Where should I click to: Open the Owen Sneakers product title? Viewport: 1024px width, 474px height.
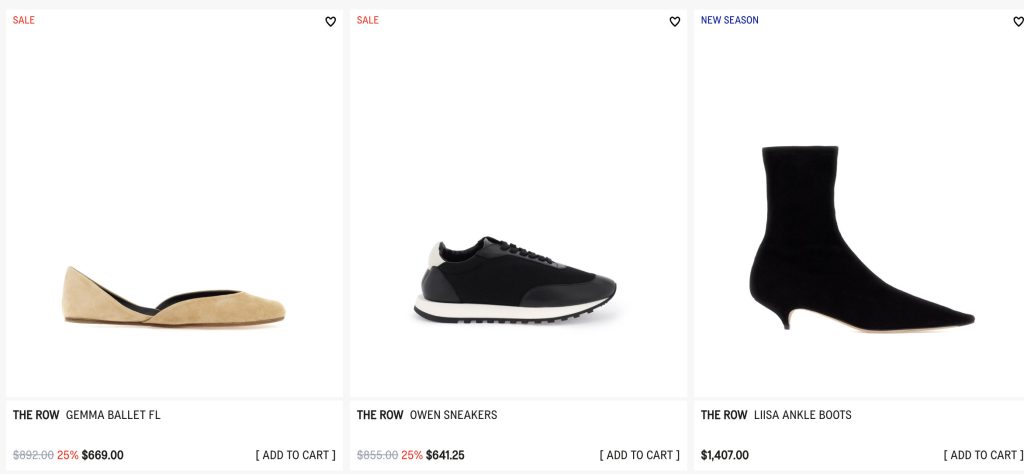453,415
